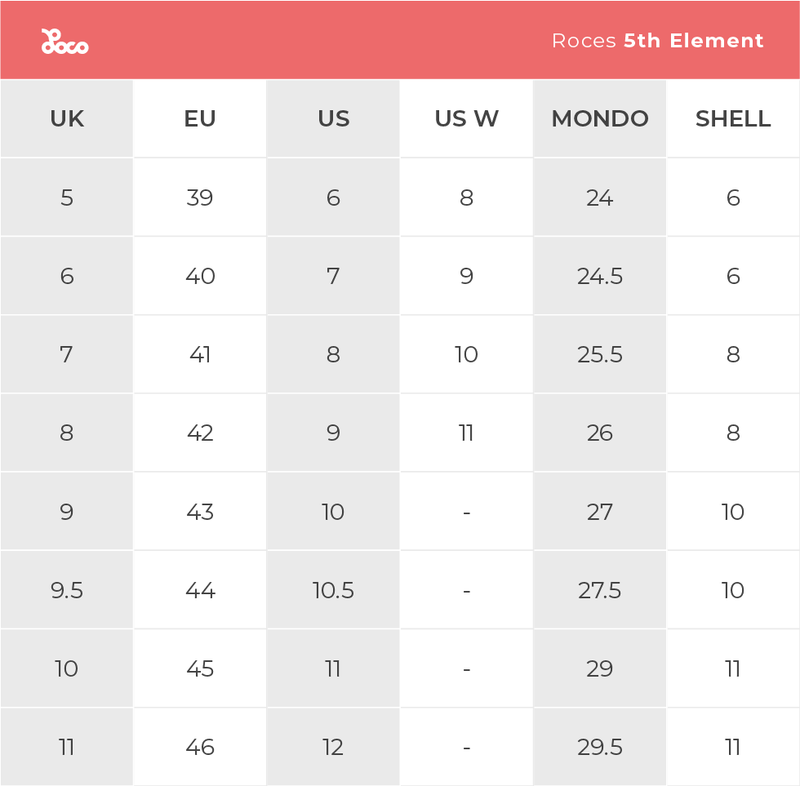The height and width of the screenshot is (786, 800).
Task: Select the EU column header
Action: click(x=200, y=119)
